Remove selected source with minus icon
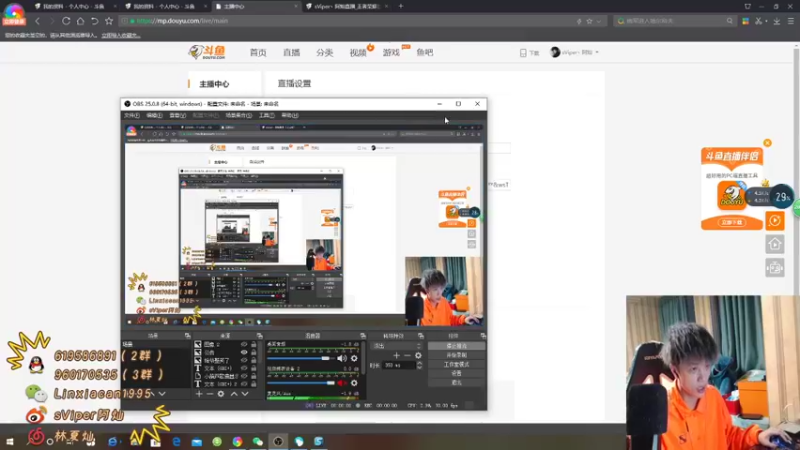This screenshot has height=450, width=800. pyautogui.click(x=210, y=394)
